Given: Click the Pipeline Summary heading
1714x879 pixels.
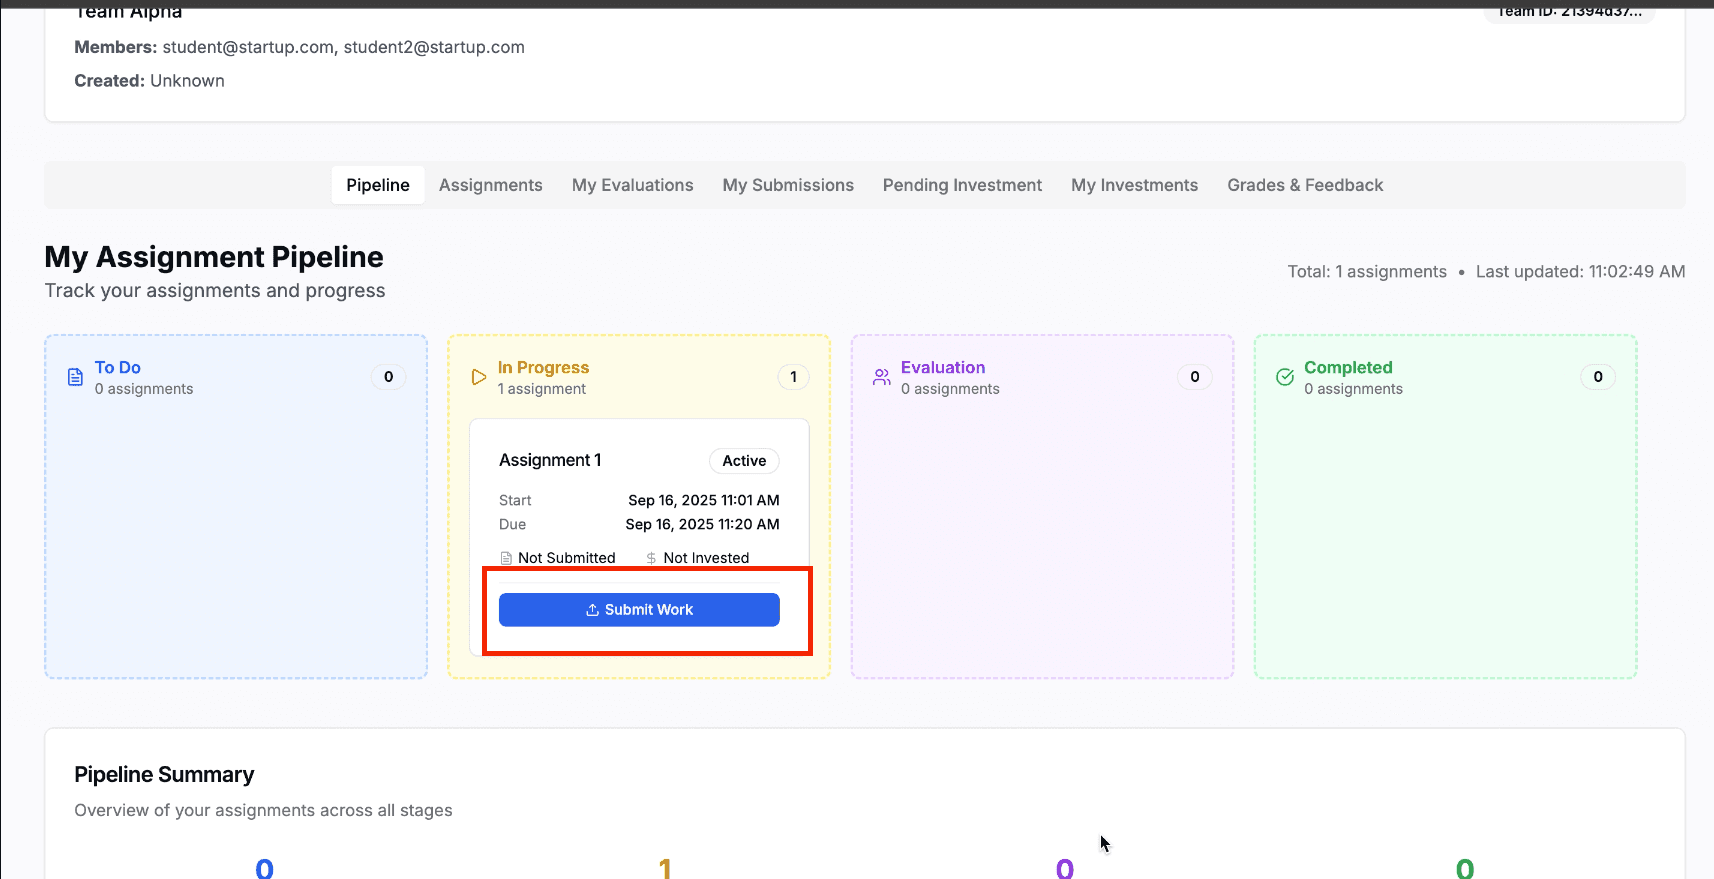Looking at the screenshot, I should pyautogui.click(x=164, y=775).
